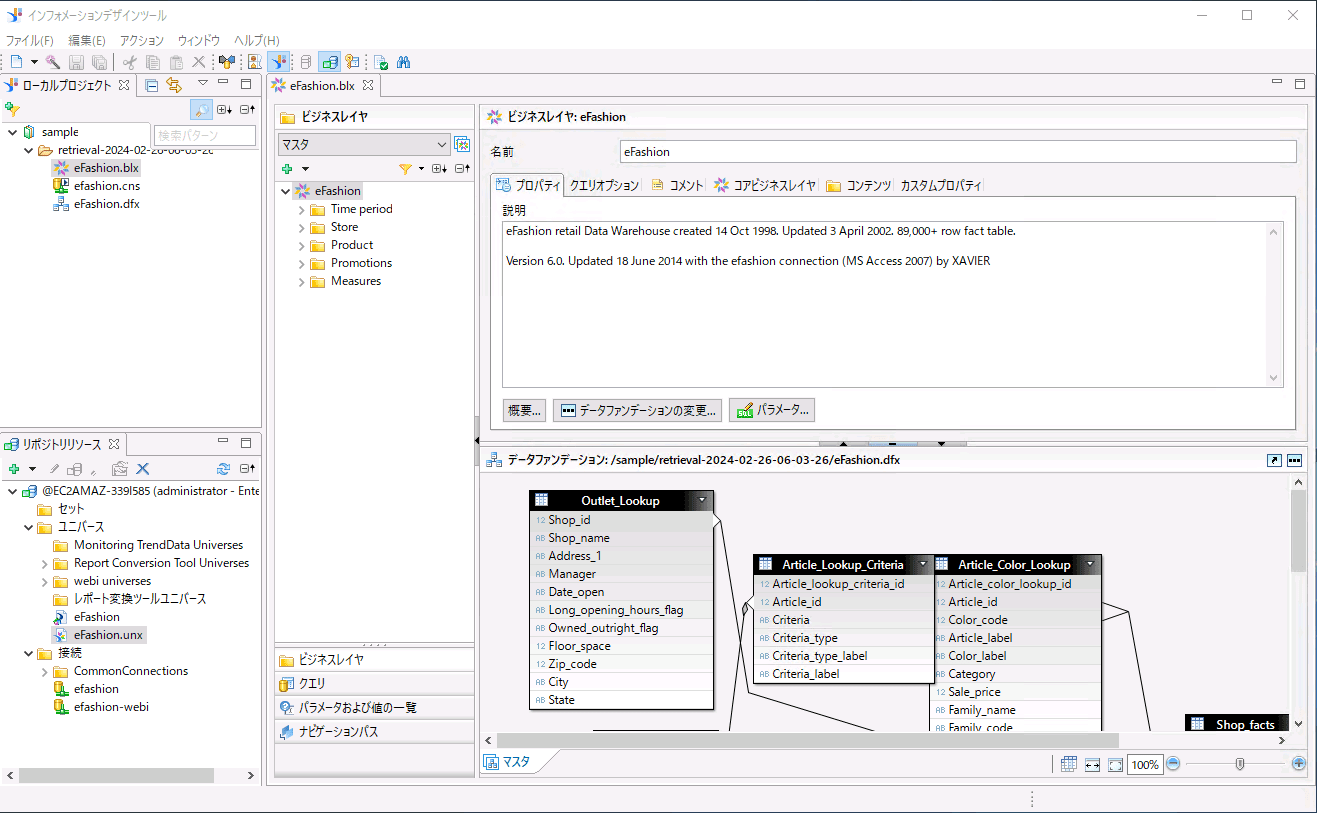
Task: Click the diagram zoom slider handle
Action: coord(1240,764)
